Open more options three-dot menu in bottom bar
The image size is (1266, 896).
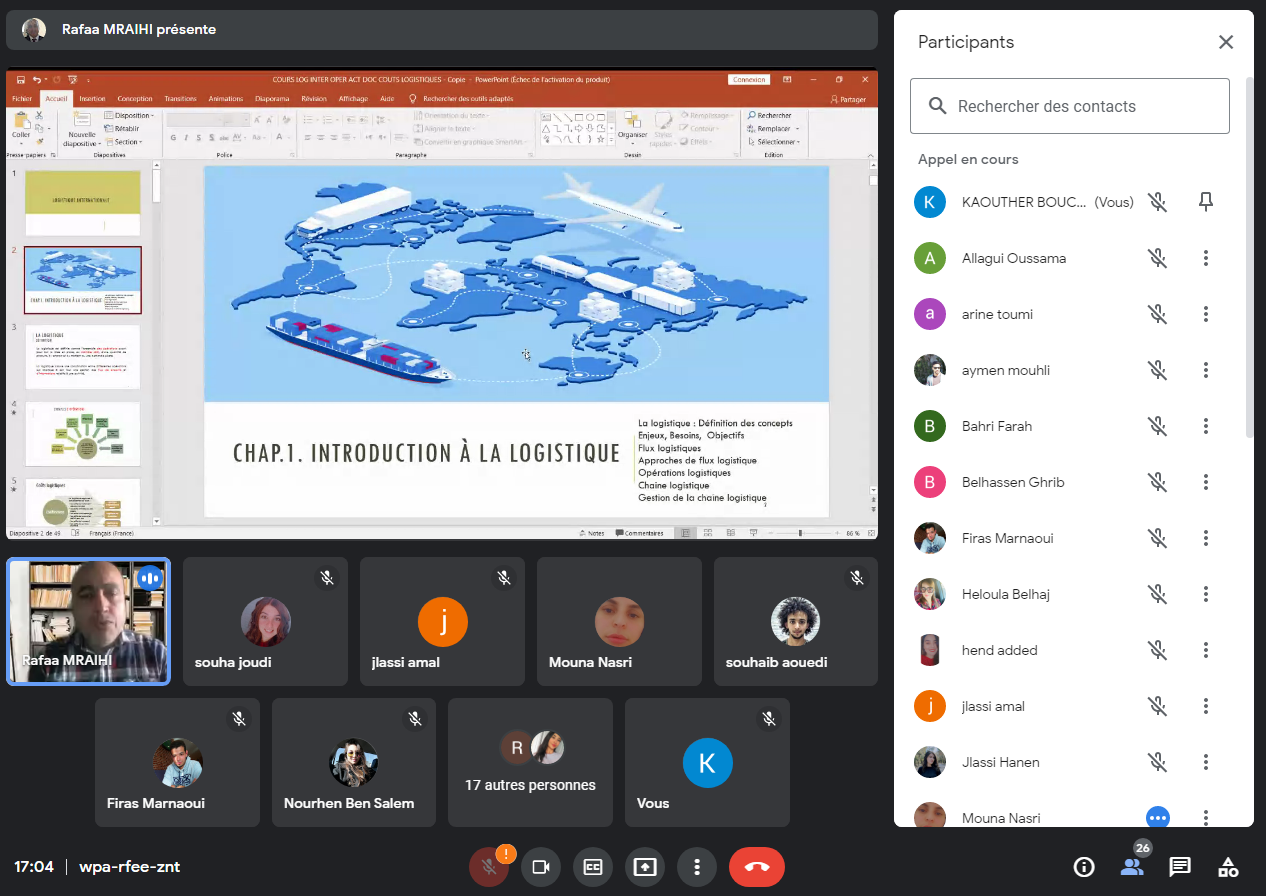point(697,867)
